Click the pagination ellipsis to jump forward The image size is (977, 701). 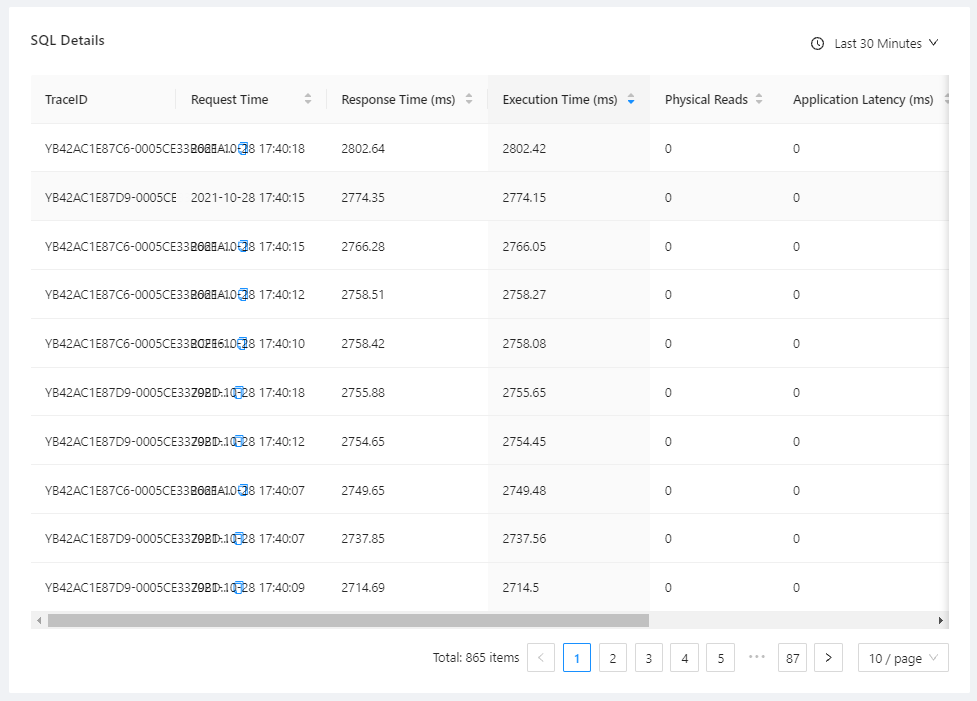[756, 657]
